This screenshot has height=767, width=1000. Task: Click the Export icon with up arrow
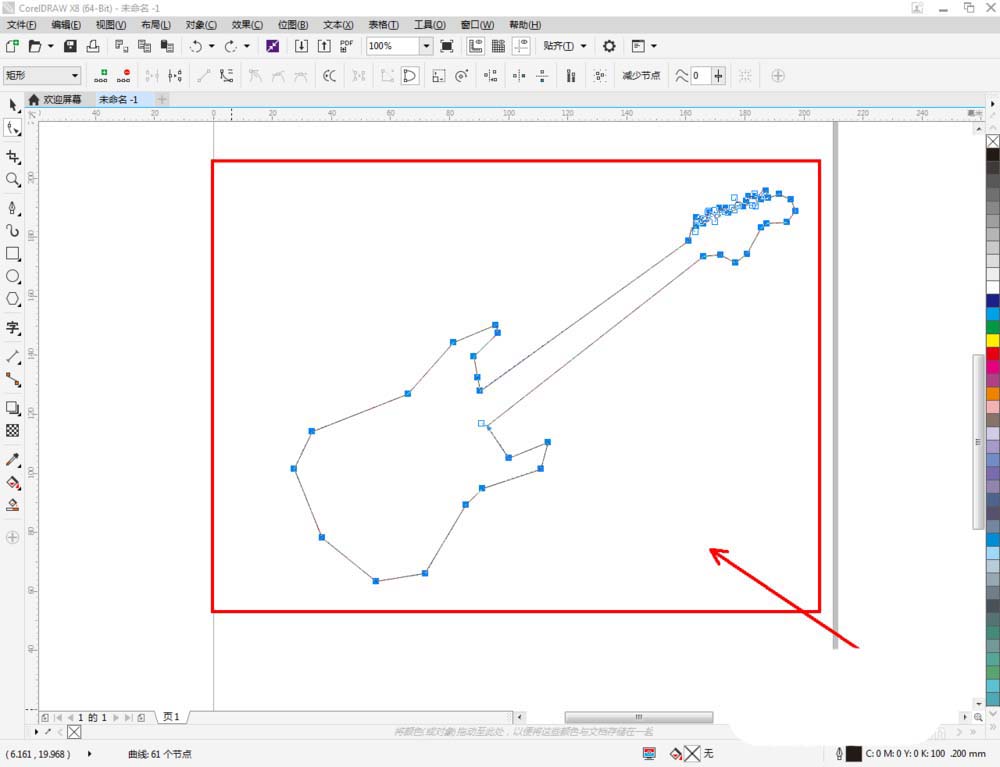(x=324, y=46)
